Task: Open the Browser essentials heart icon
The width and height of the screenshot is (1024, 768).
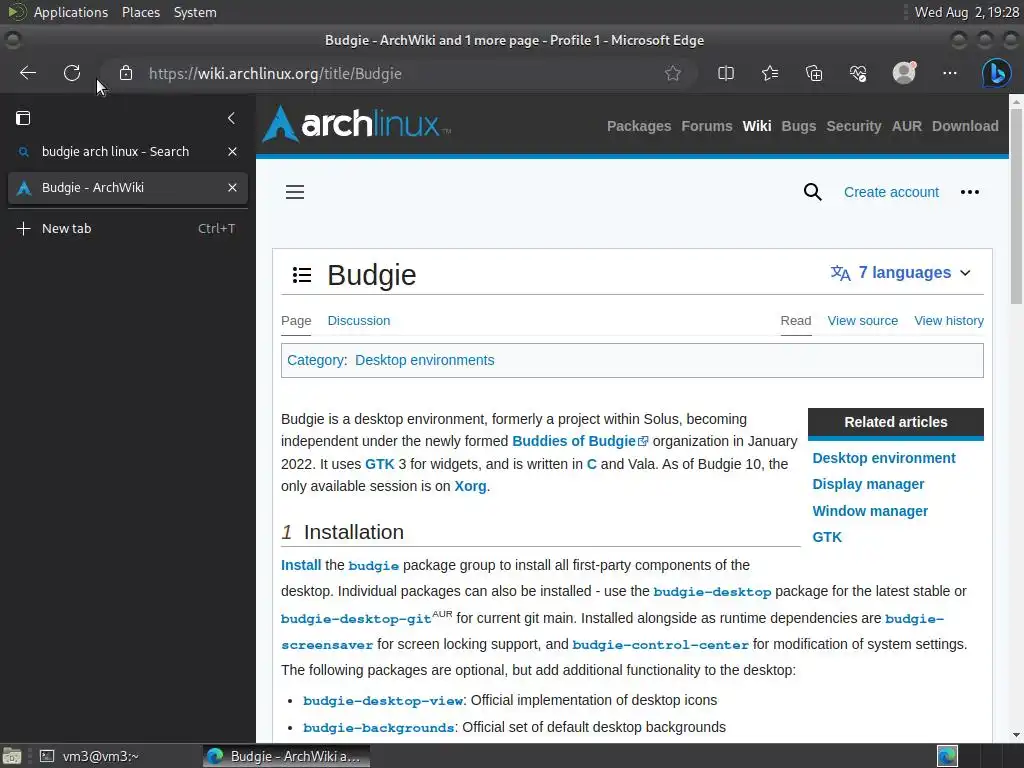Action: coord(858,73)
